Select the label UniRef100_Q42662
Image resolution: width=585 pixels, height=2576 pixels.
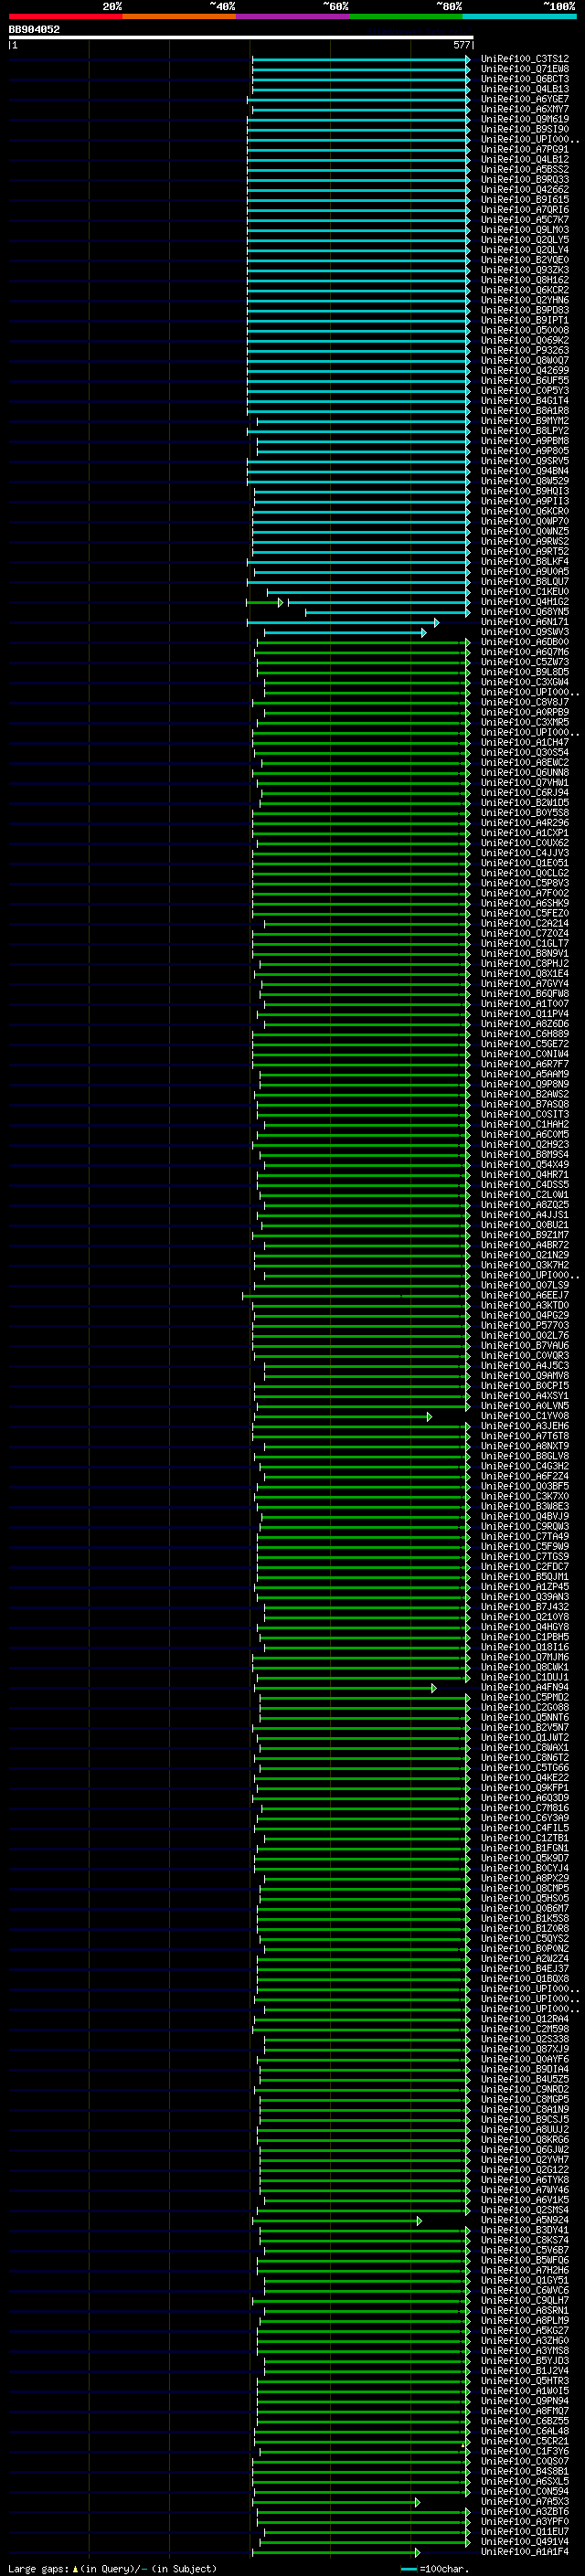[524, 189]
